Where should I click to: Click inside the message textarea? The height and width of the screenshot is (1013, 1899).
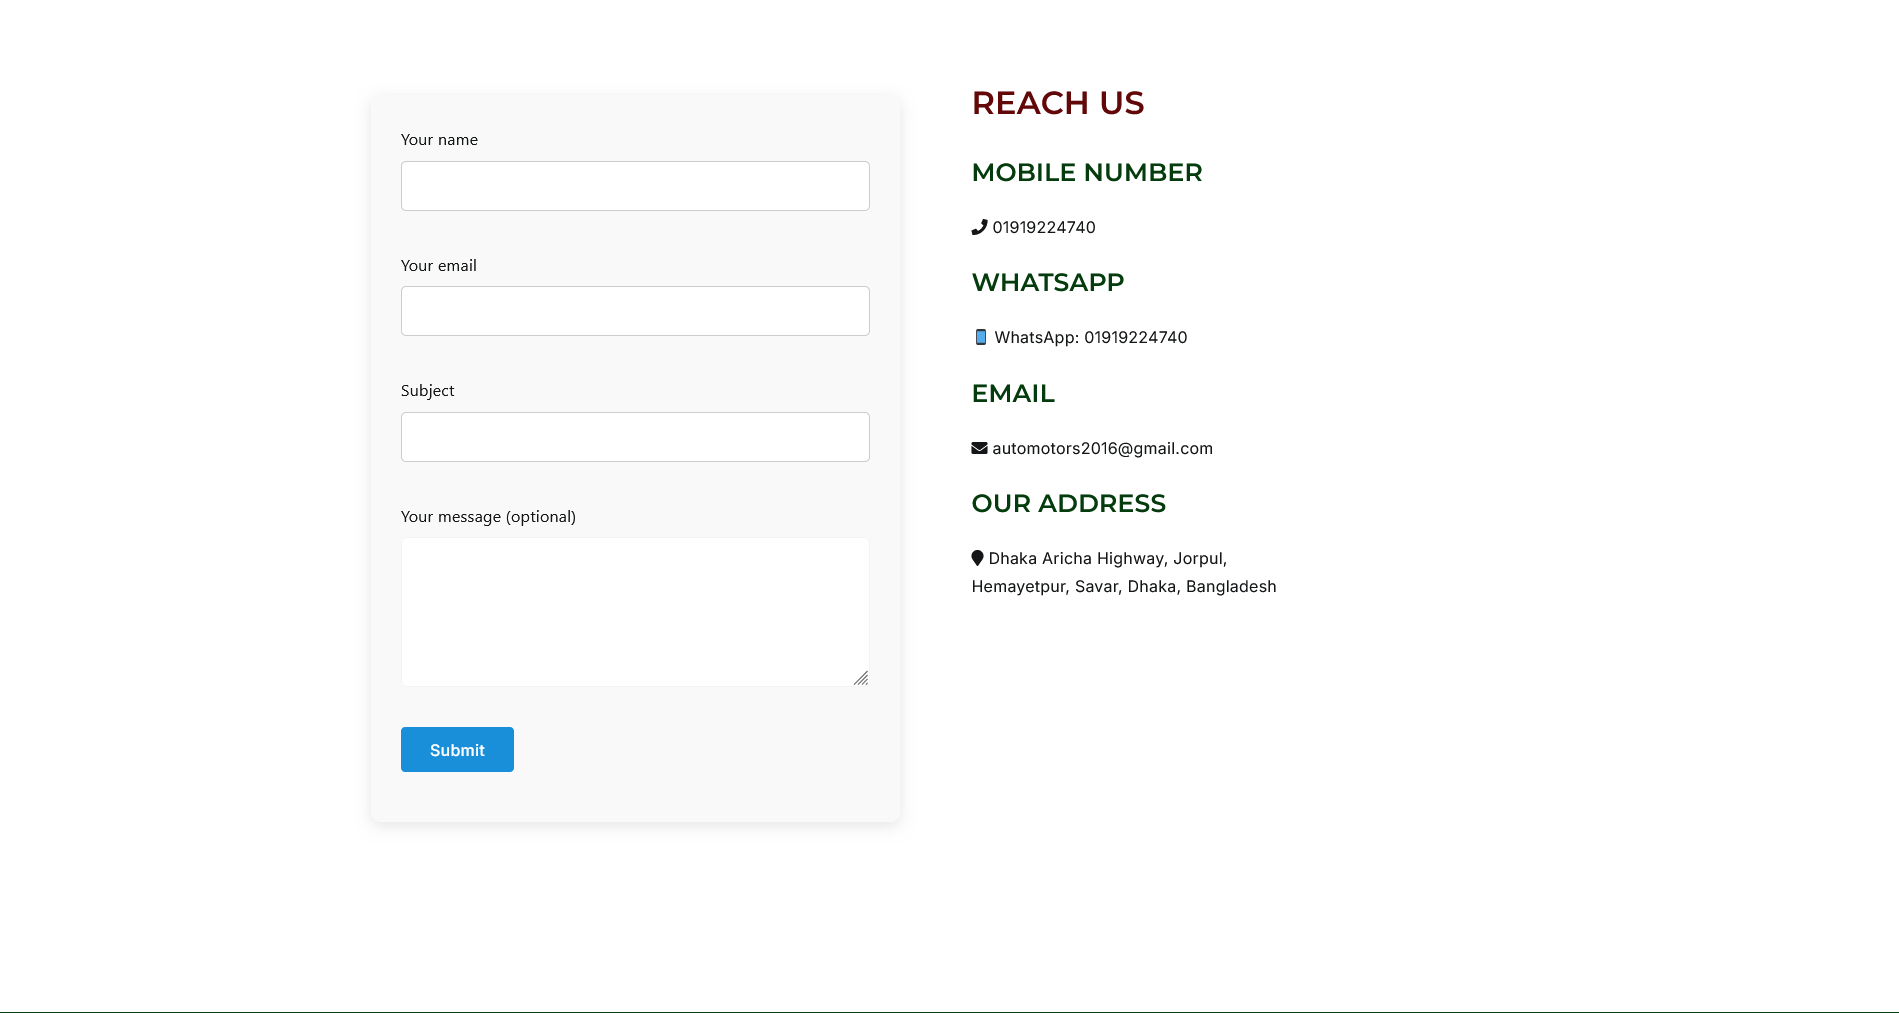click(635, 611)
